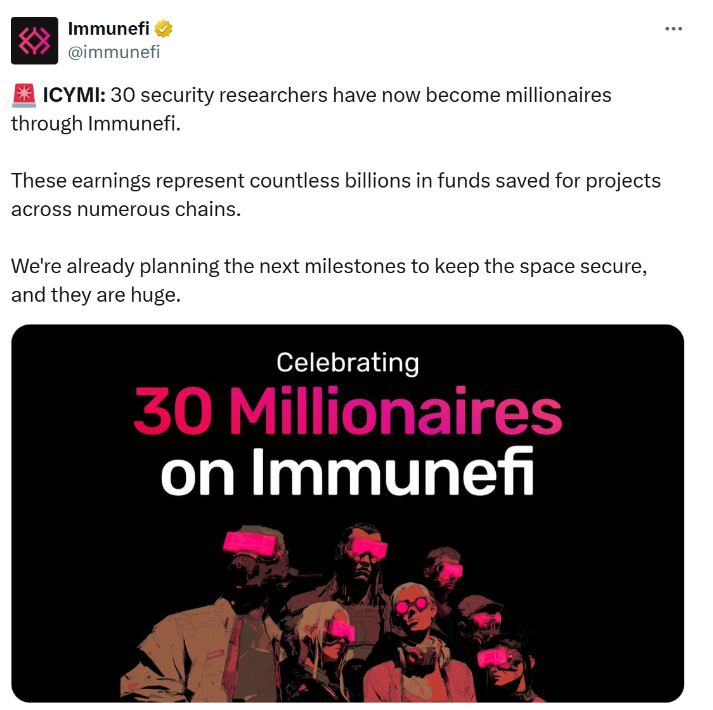Click the long-haired center figure's visor
713x710 pixels.
368,547
